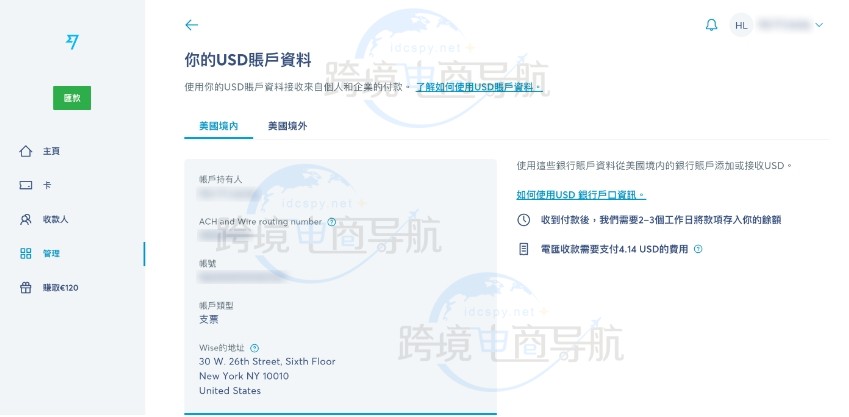Click address line United States
This screenshot has width=849, height=417.
[x=230, y=390]
